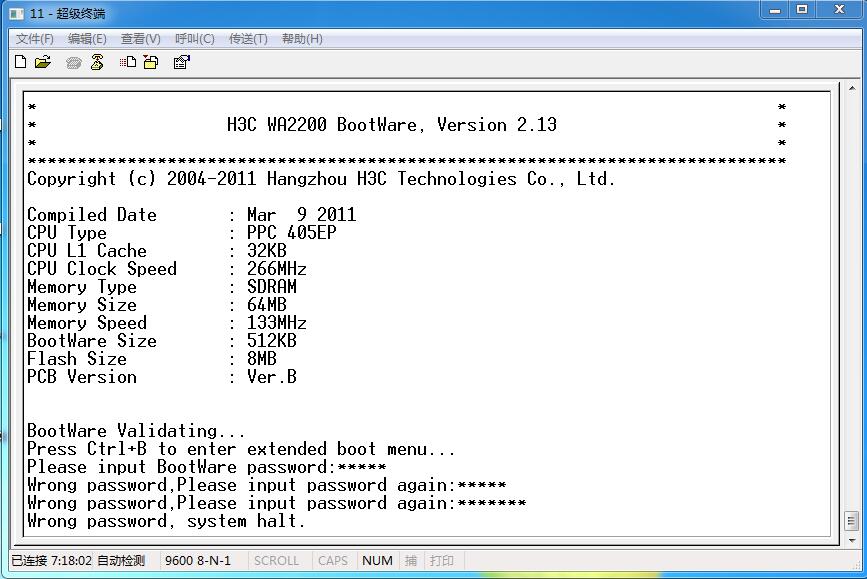The height and width of the screenshot is (579, 867).
Task: Click the 已连接 7:18:02 status entry
Action: pyautogui.click(x=51, y=561)
